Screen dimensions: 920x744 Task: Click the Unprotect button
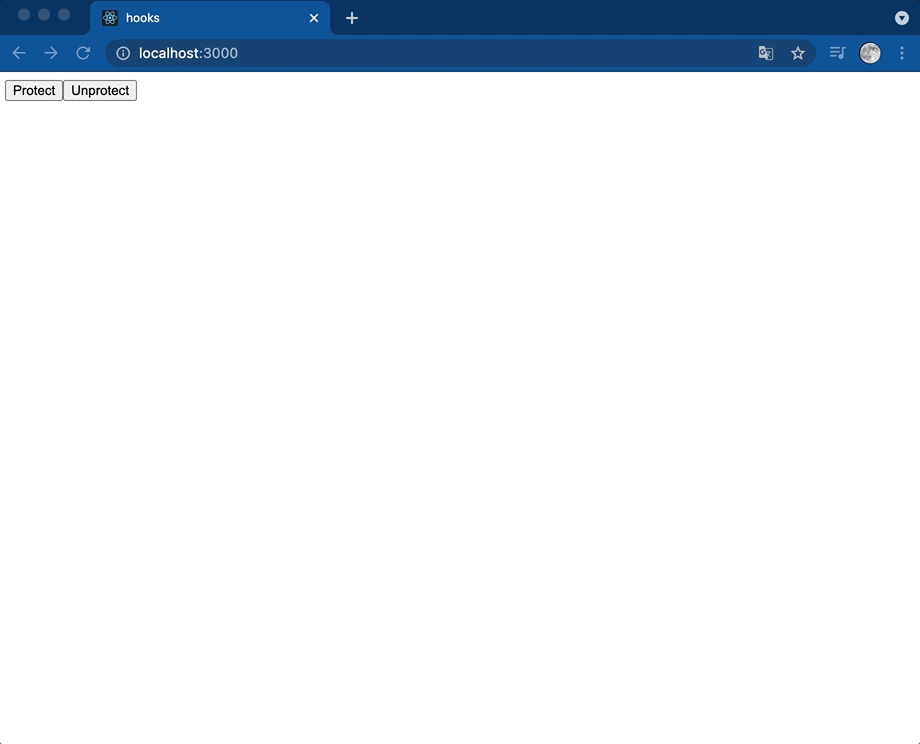point(100,90)
